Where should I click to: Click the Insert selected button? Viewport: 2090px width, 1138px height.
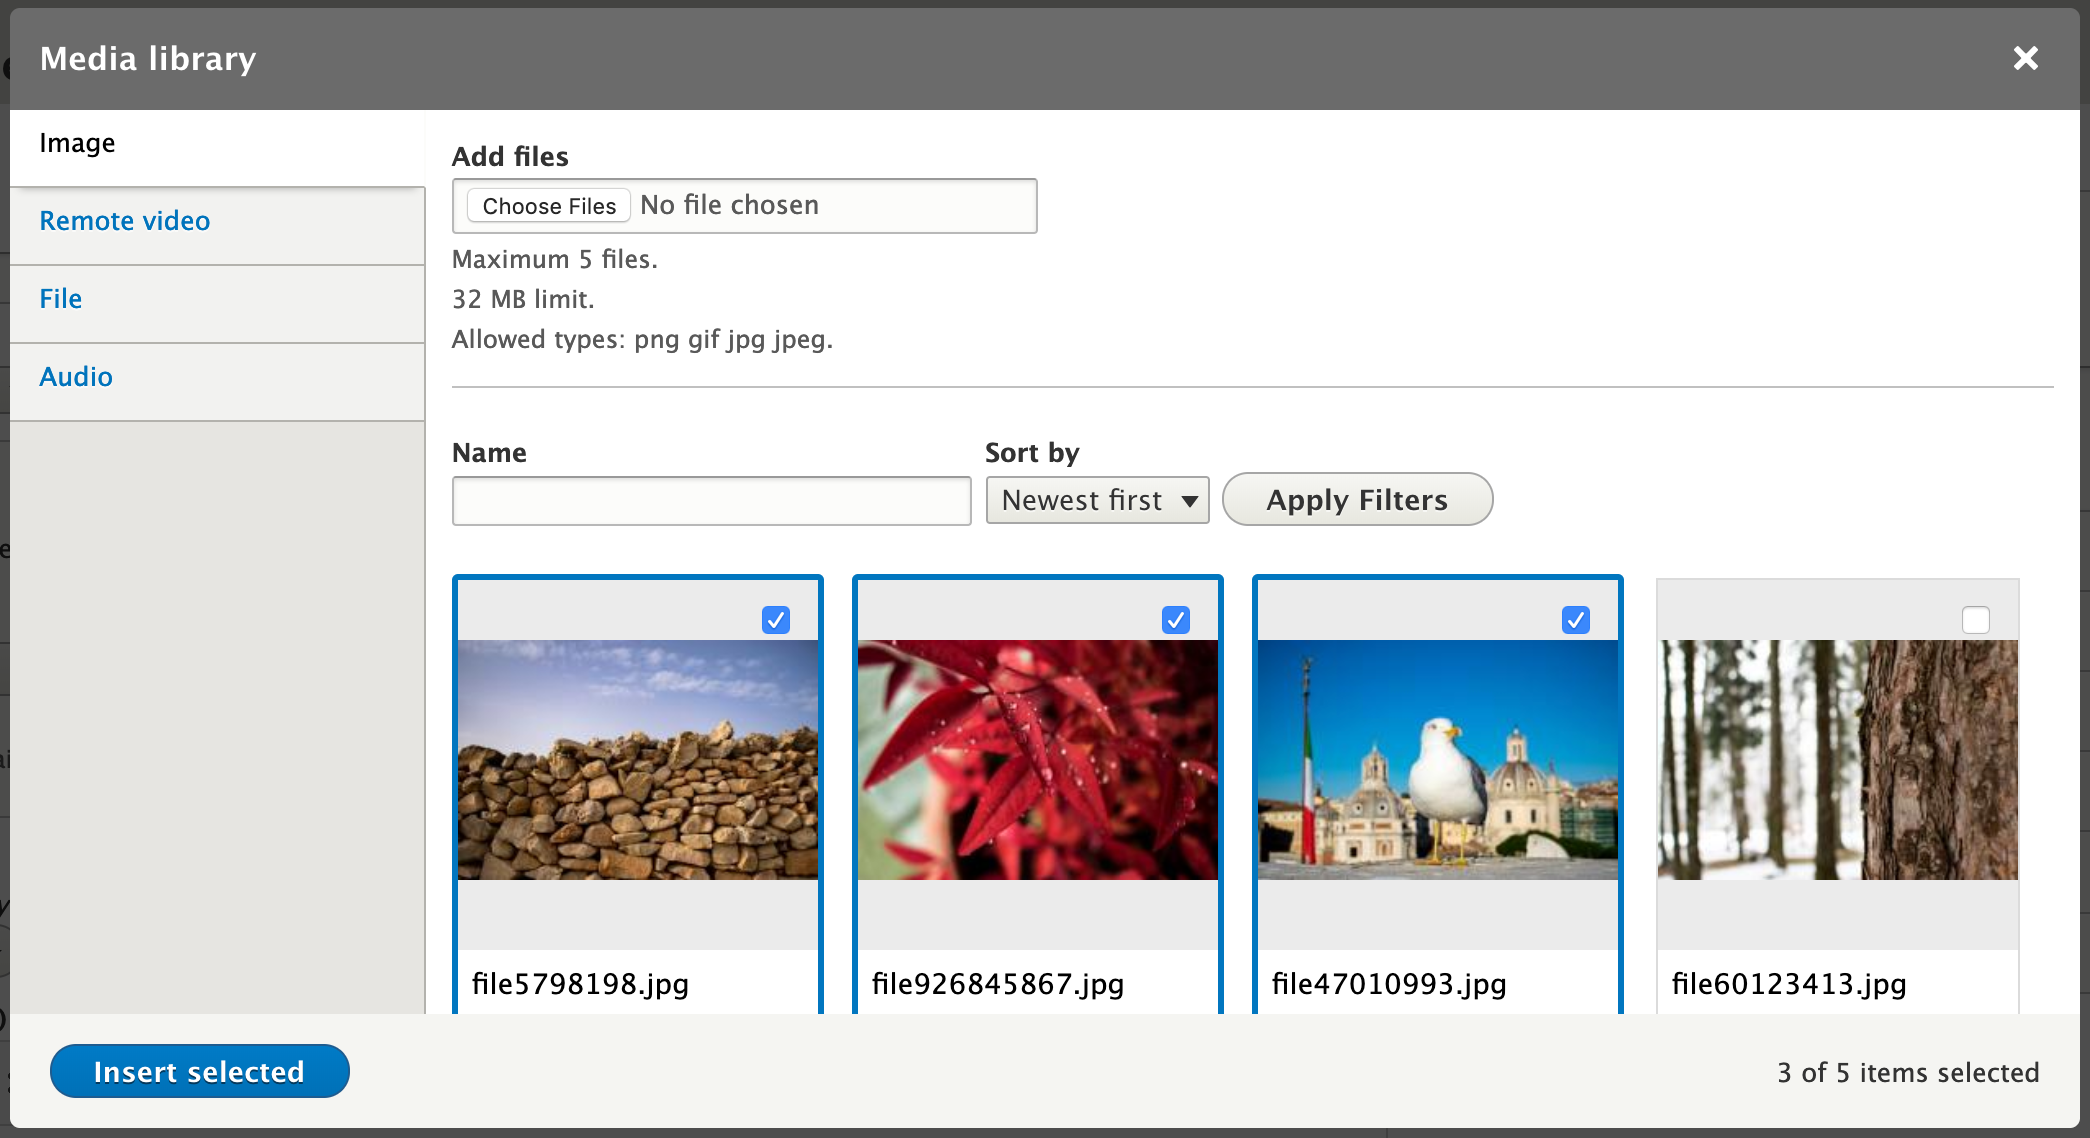pos(199,1071)
